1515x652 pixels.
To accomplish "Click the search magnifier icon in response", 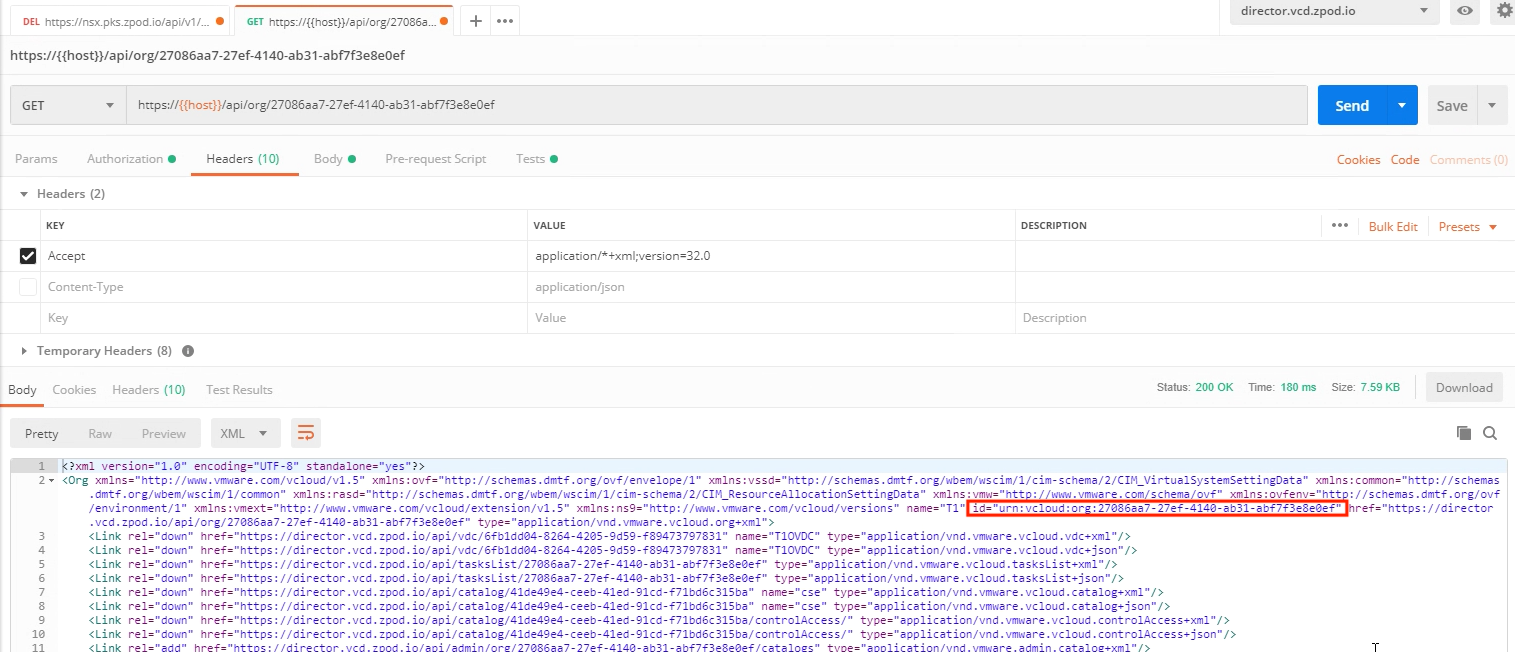I will (x=1490, y=433).
